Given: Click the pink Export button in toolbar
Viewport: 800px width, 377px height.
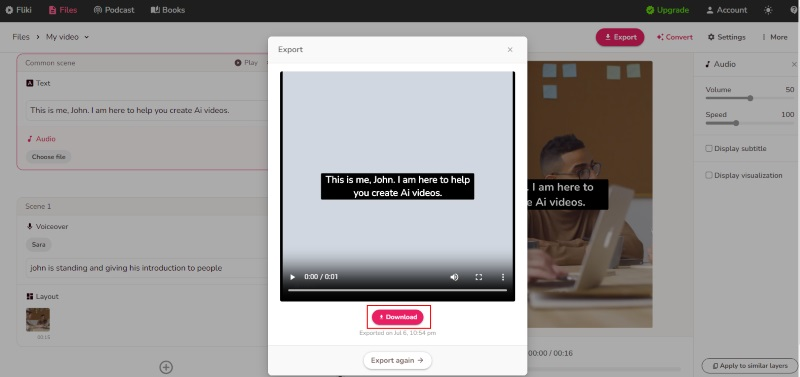Looking at the screenshot, I should click(x=620, y=37).
